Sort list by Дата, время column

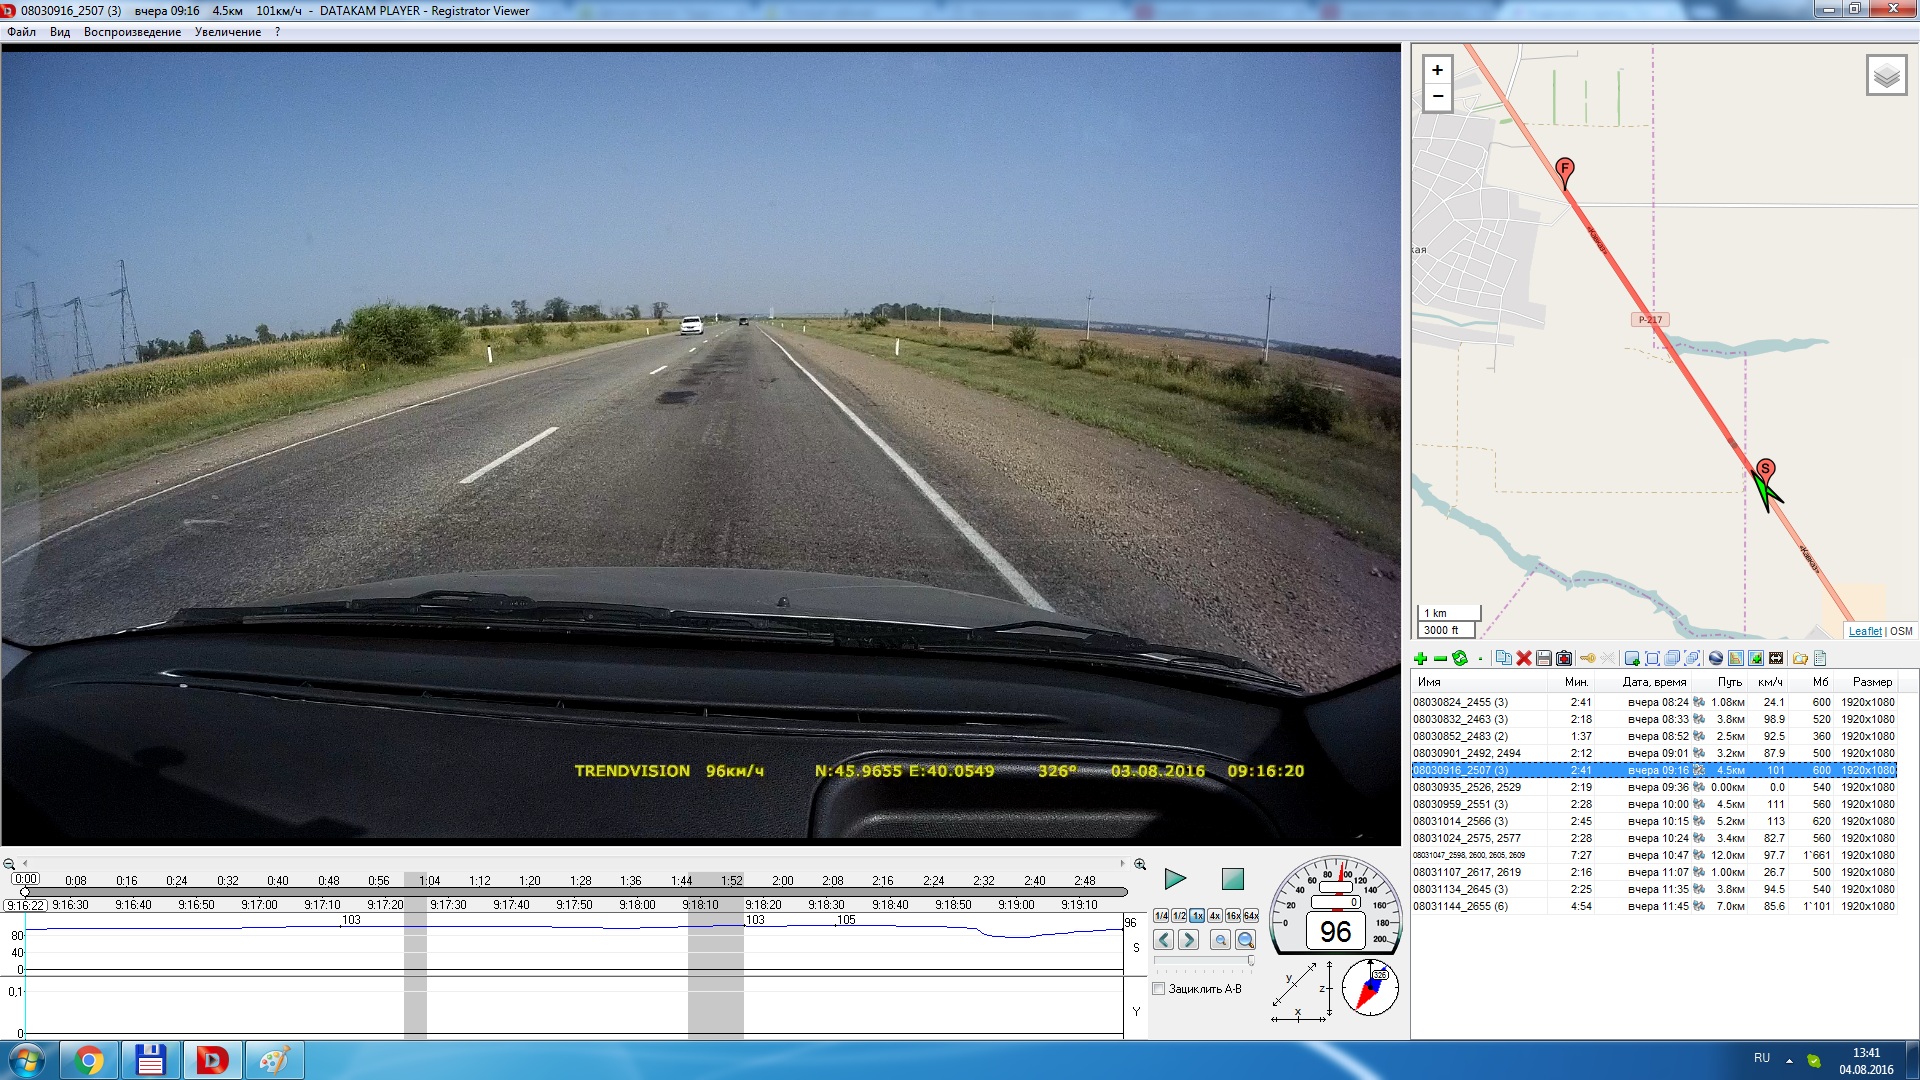pos(1654,682)
